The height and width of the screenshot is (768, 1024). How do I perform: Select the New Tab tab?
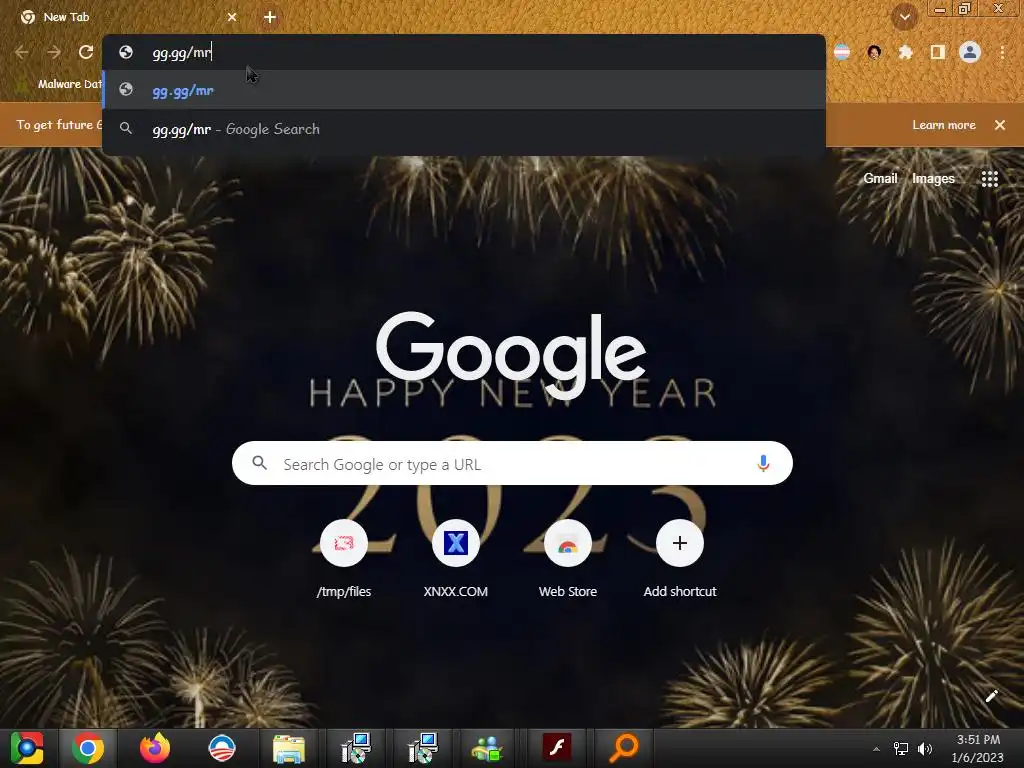point(128,17)
